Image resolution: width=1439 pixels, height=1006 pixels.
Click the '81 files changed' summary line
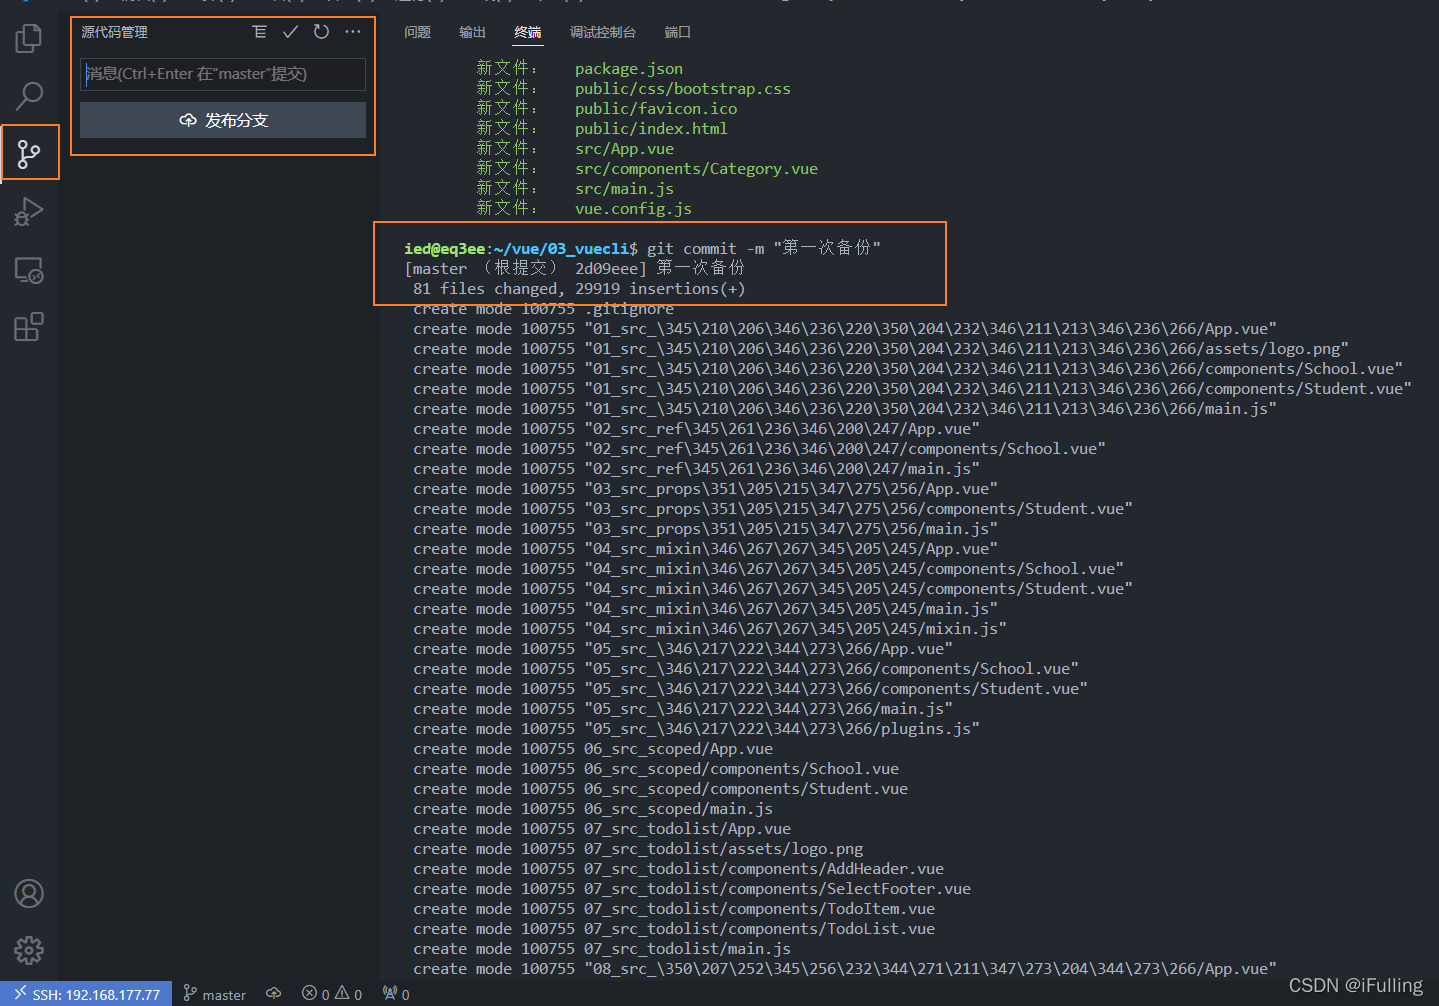click(x=579, y=288)
